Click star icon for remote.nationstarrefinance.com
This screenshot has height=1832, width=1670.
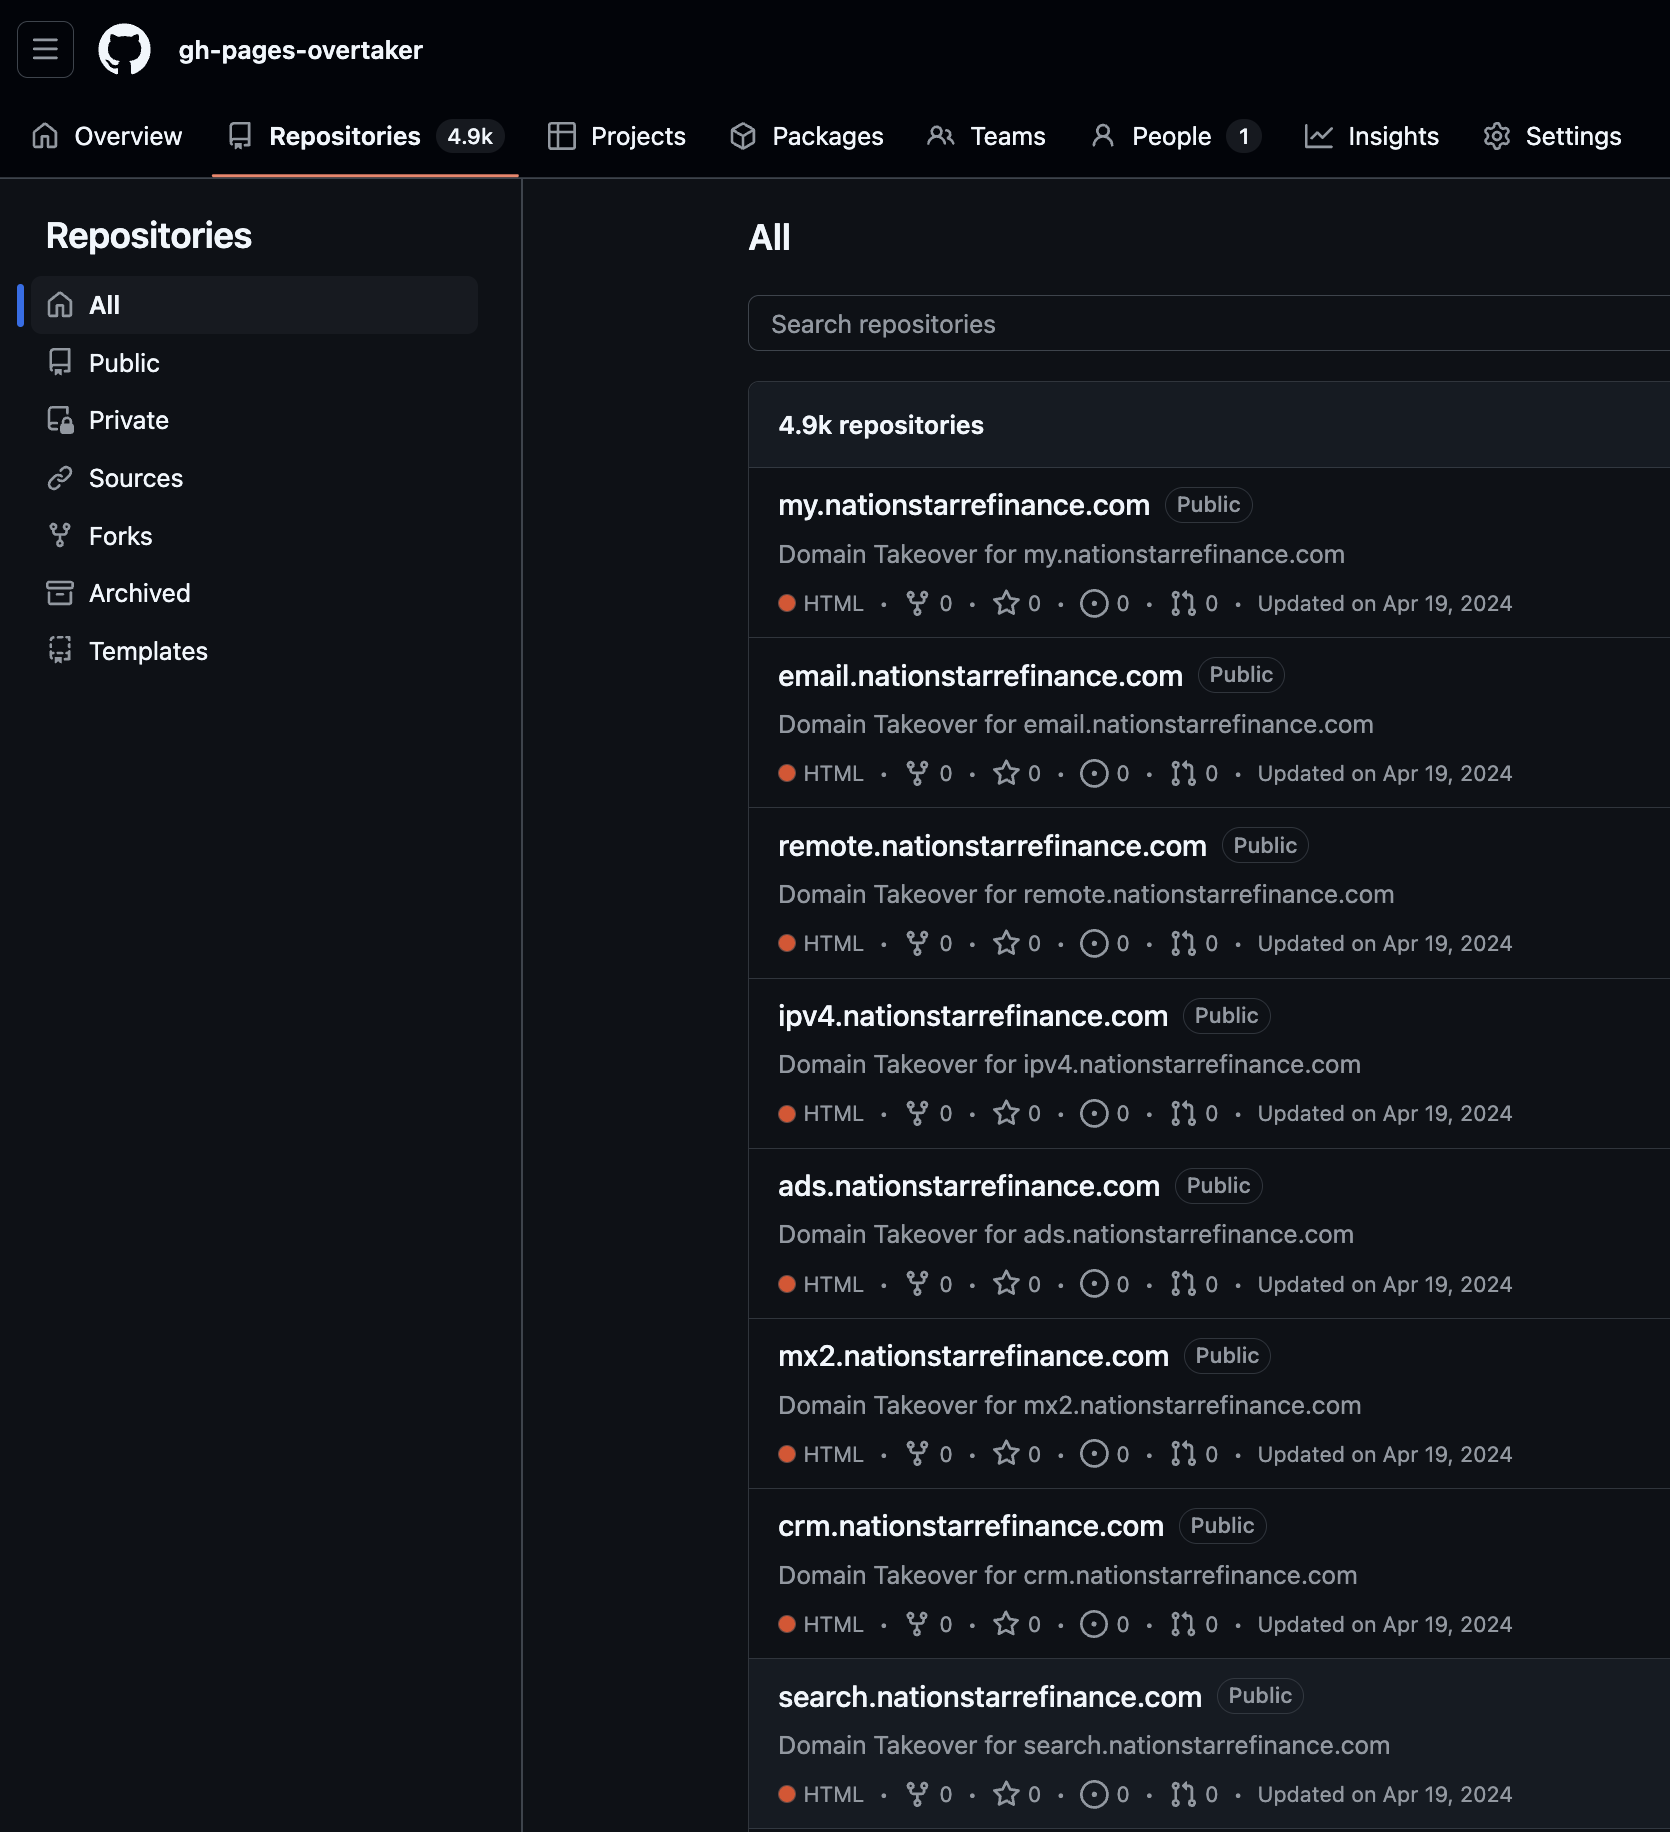click(x=1006, y=943)
